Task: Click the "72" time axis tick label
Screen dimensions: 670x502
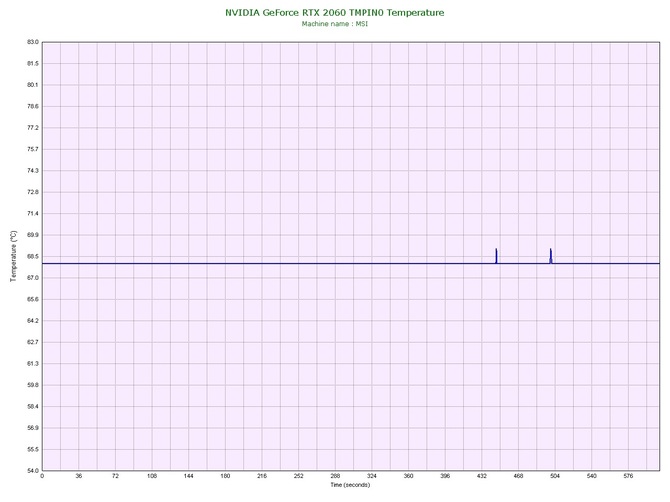Action: (115, 476)
